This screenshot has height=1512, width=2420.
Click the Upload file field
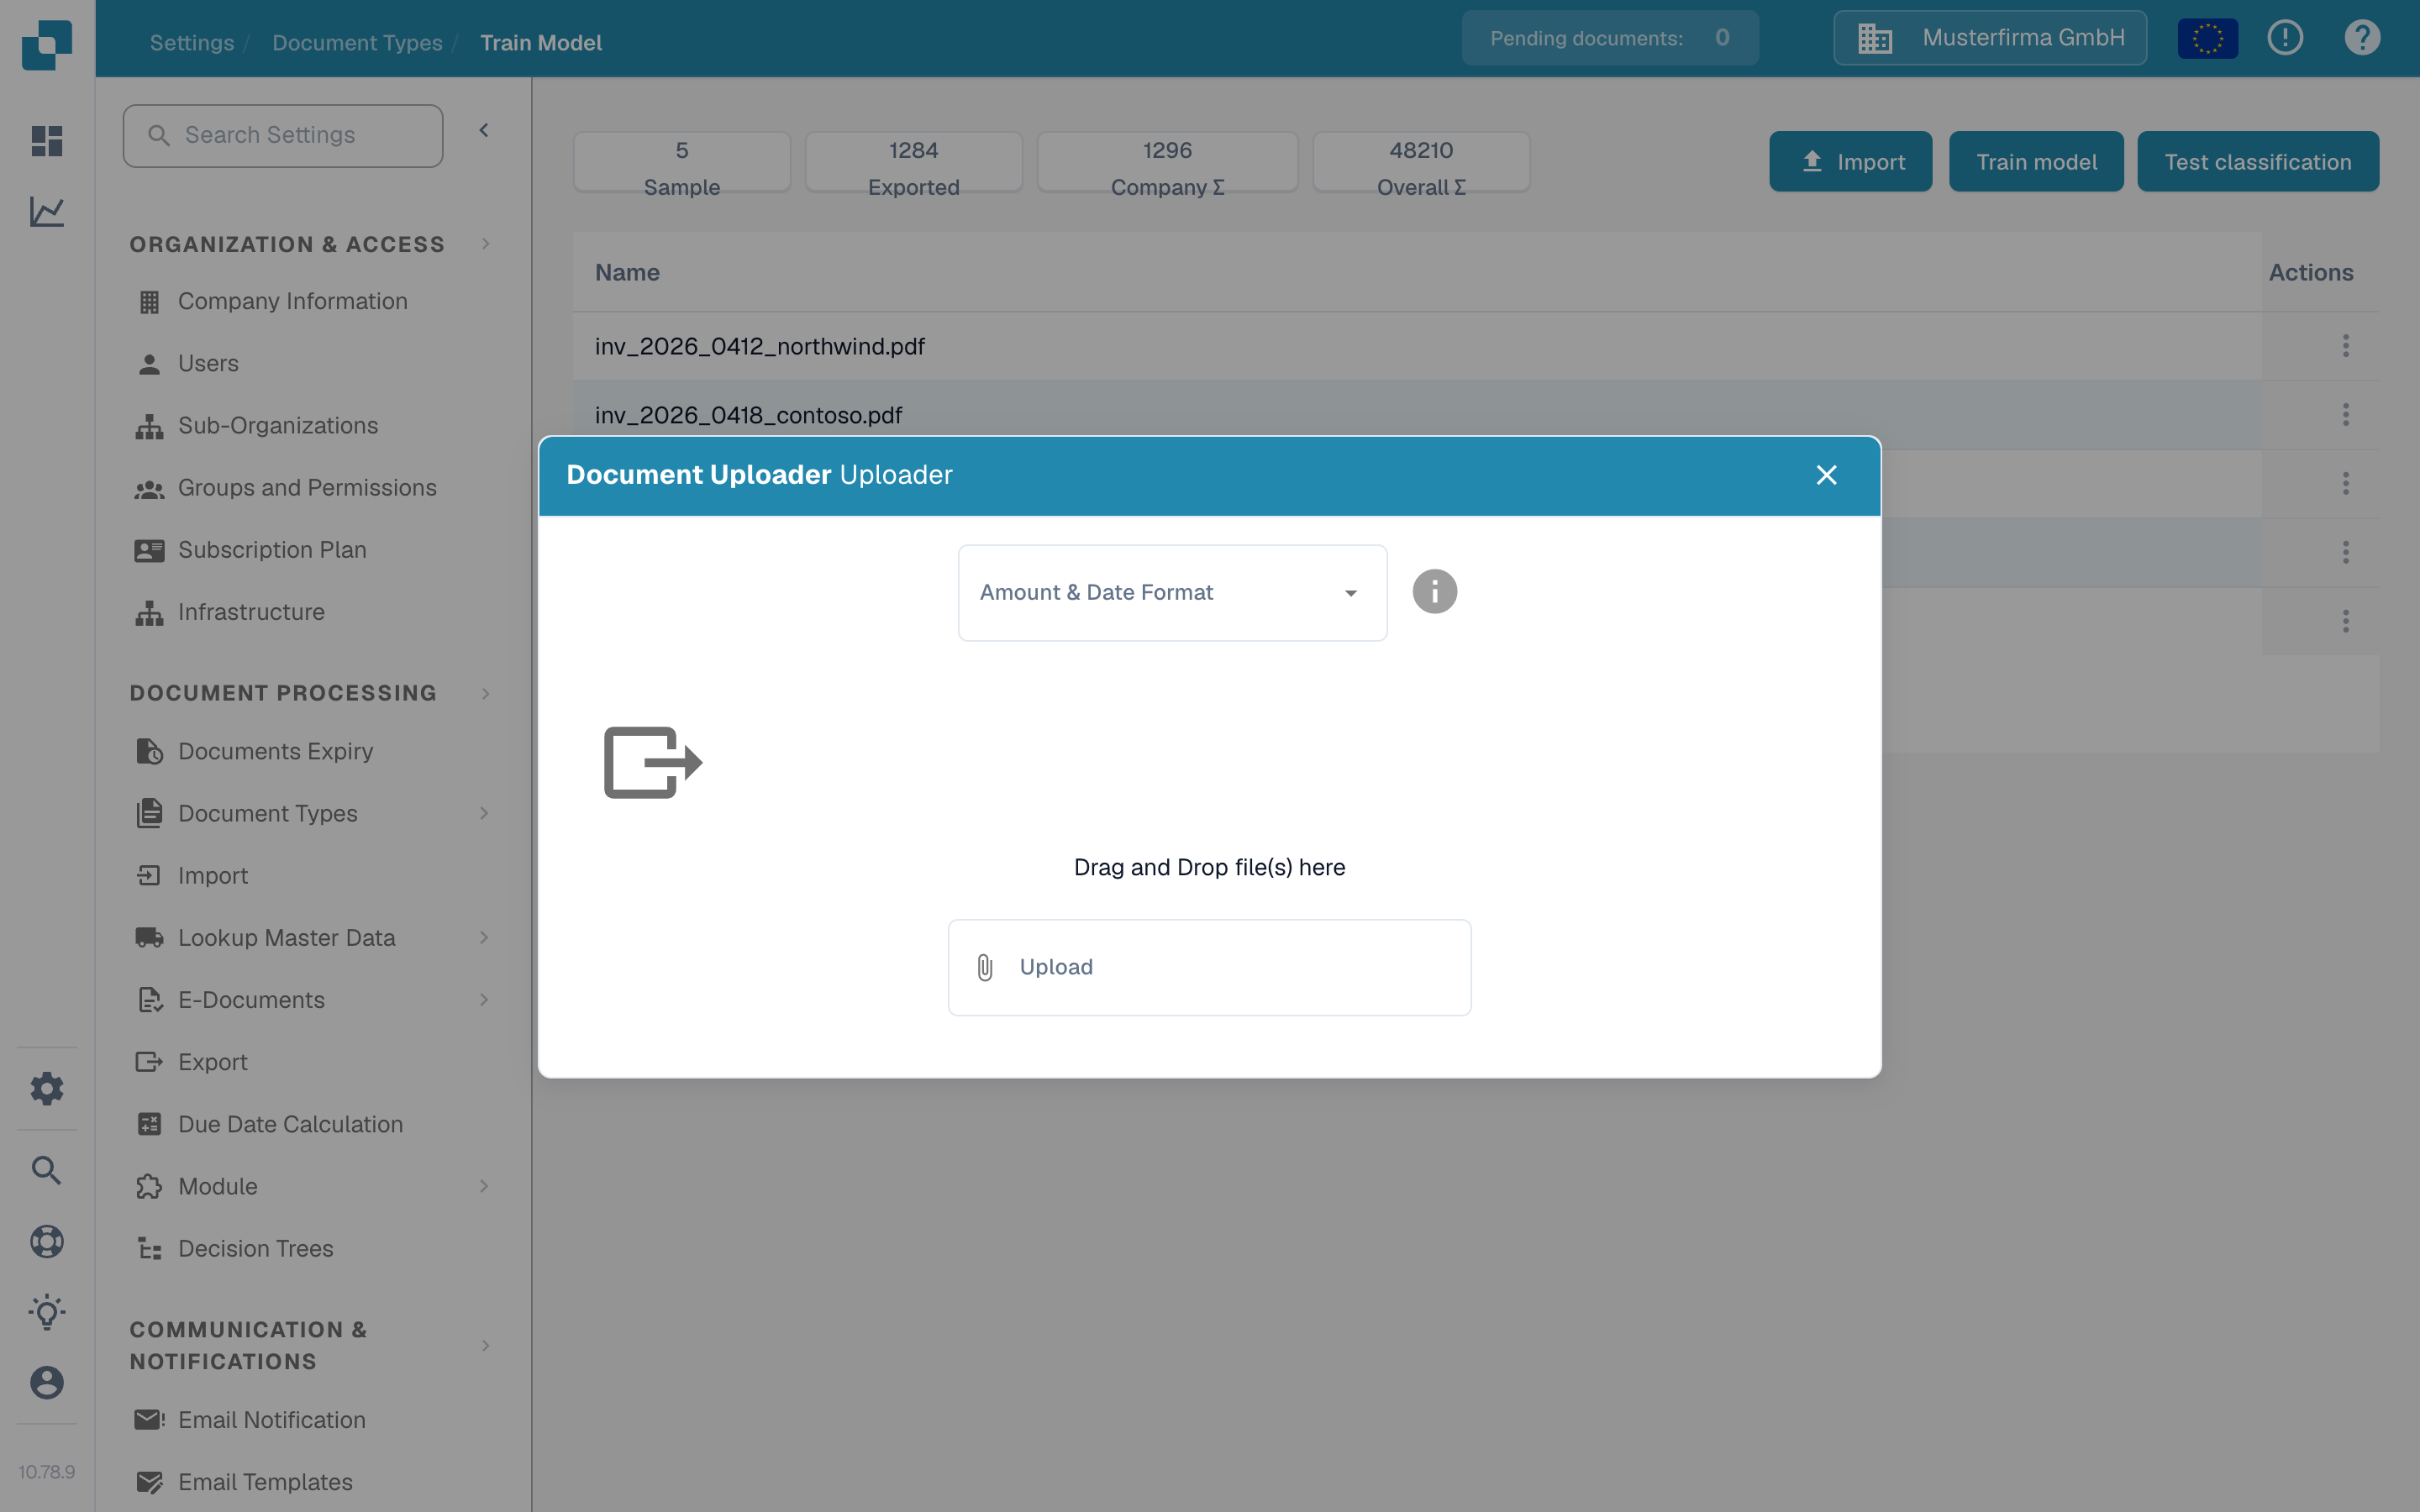(1209, 967)
